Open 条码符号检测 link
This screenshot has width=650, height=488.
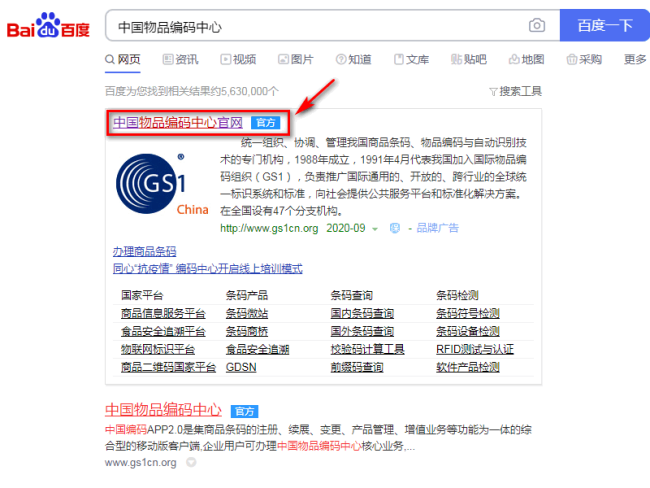click(x=468, y=313)
